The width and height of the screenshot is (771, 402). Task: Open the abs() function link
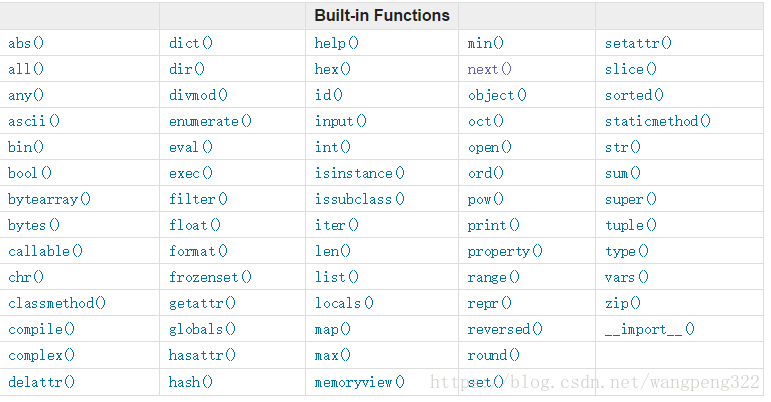point(26,43)
